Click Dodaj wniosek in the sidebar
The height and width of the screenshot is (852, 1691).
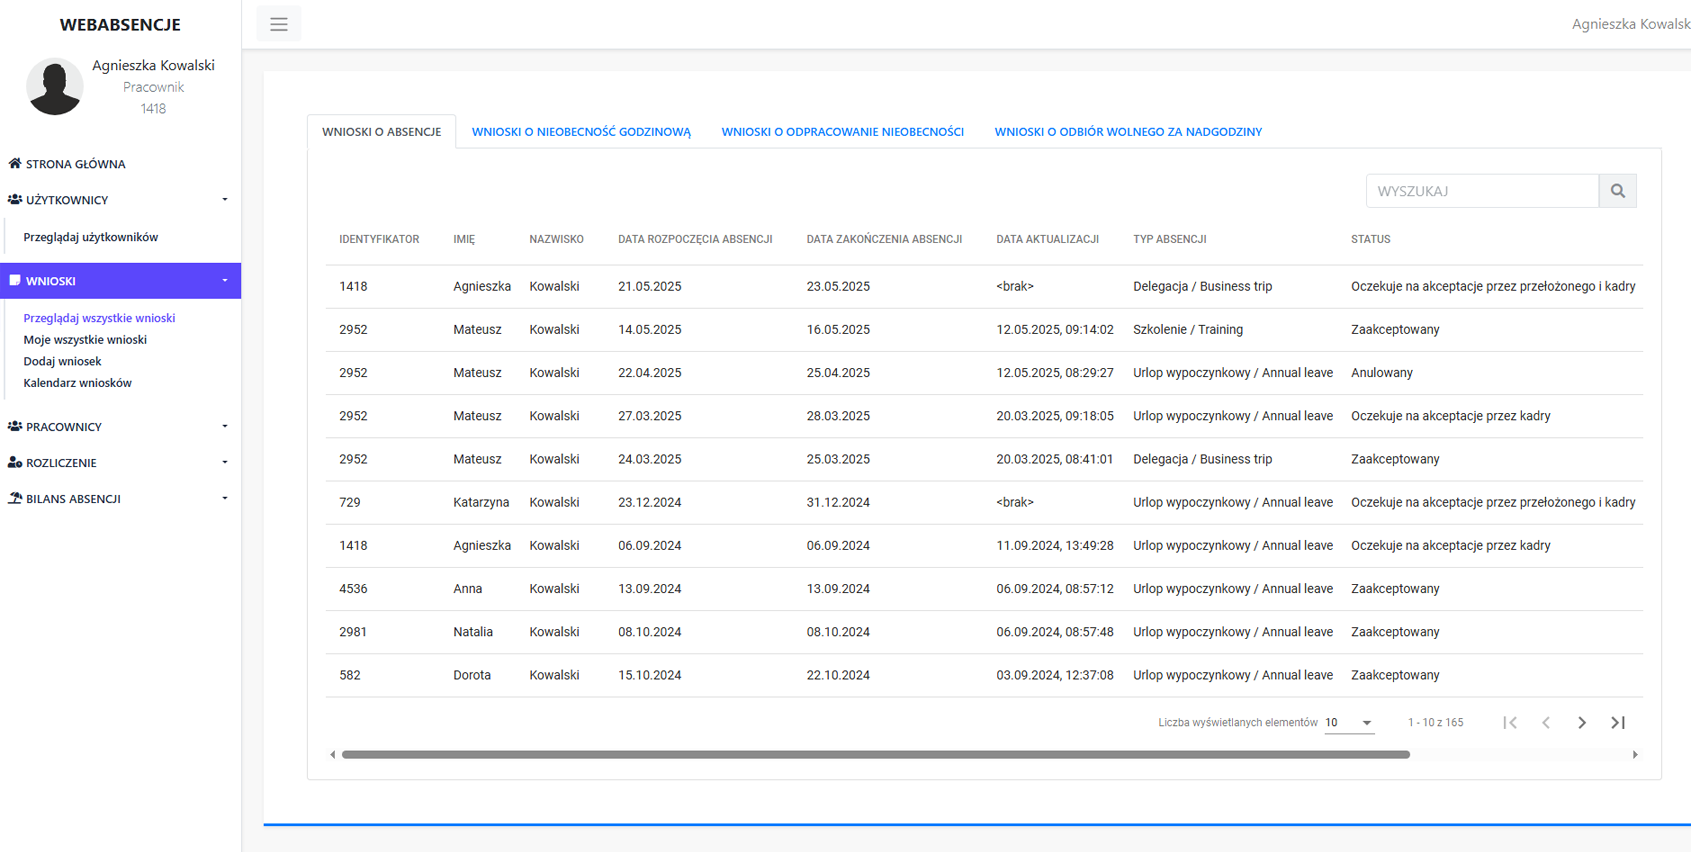coord(62,361)
